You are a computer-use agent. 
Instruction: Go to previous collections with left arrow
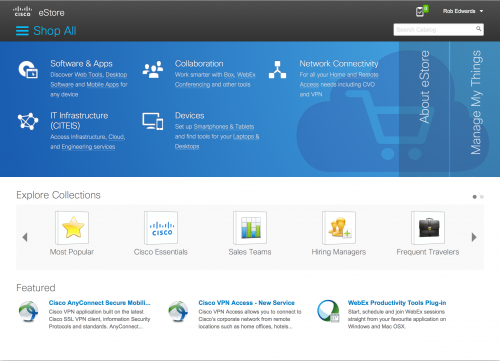tap(25, 237)
